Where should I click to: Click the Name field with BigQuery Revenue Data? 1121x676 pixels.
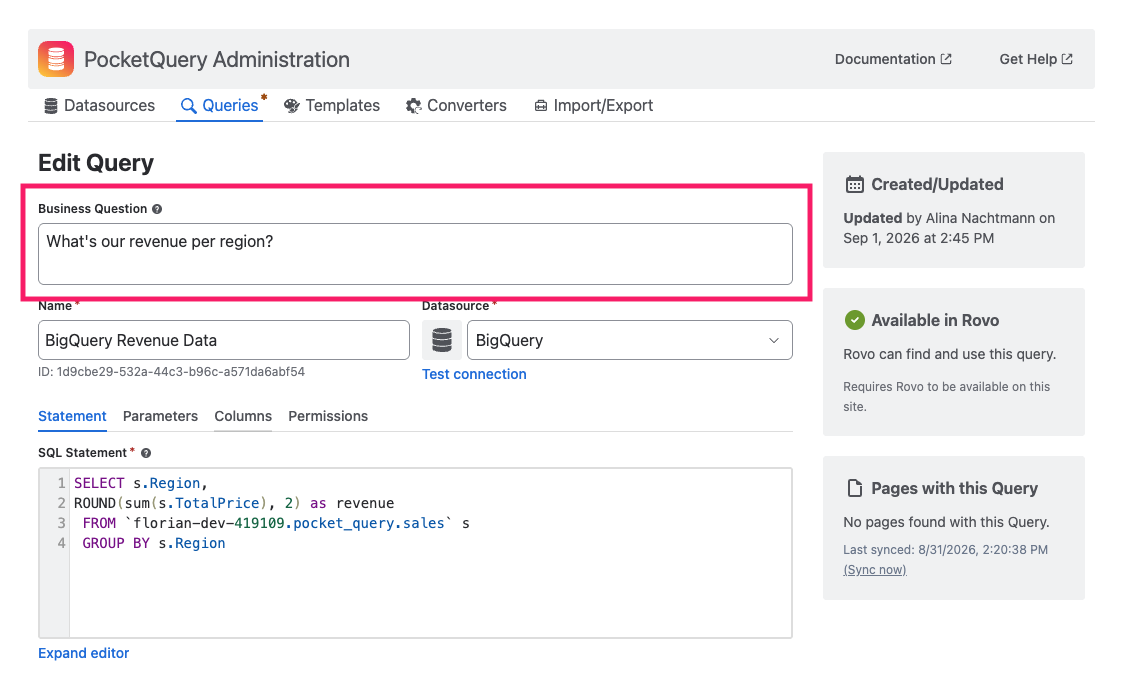pyautogui.click(x=224, y=340)
